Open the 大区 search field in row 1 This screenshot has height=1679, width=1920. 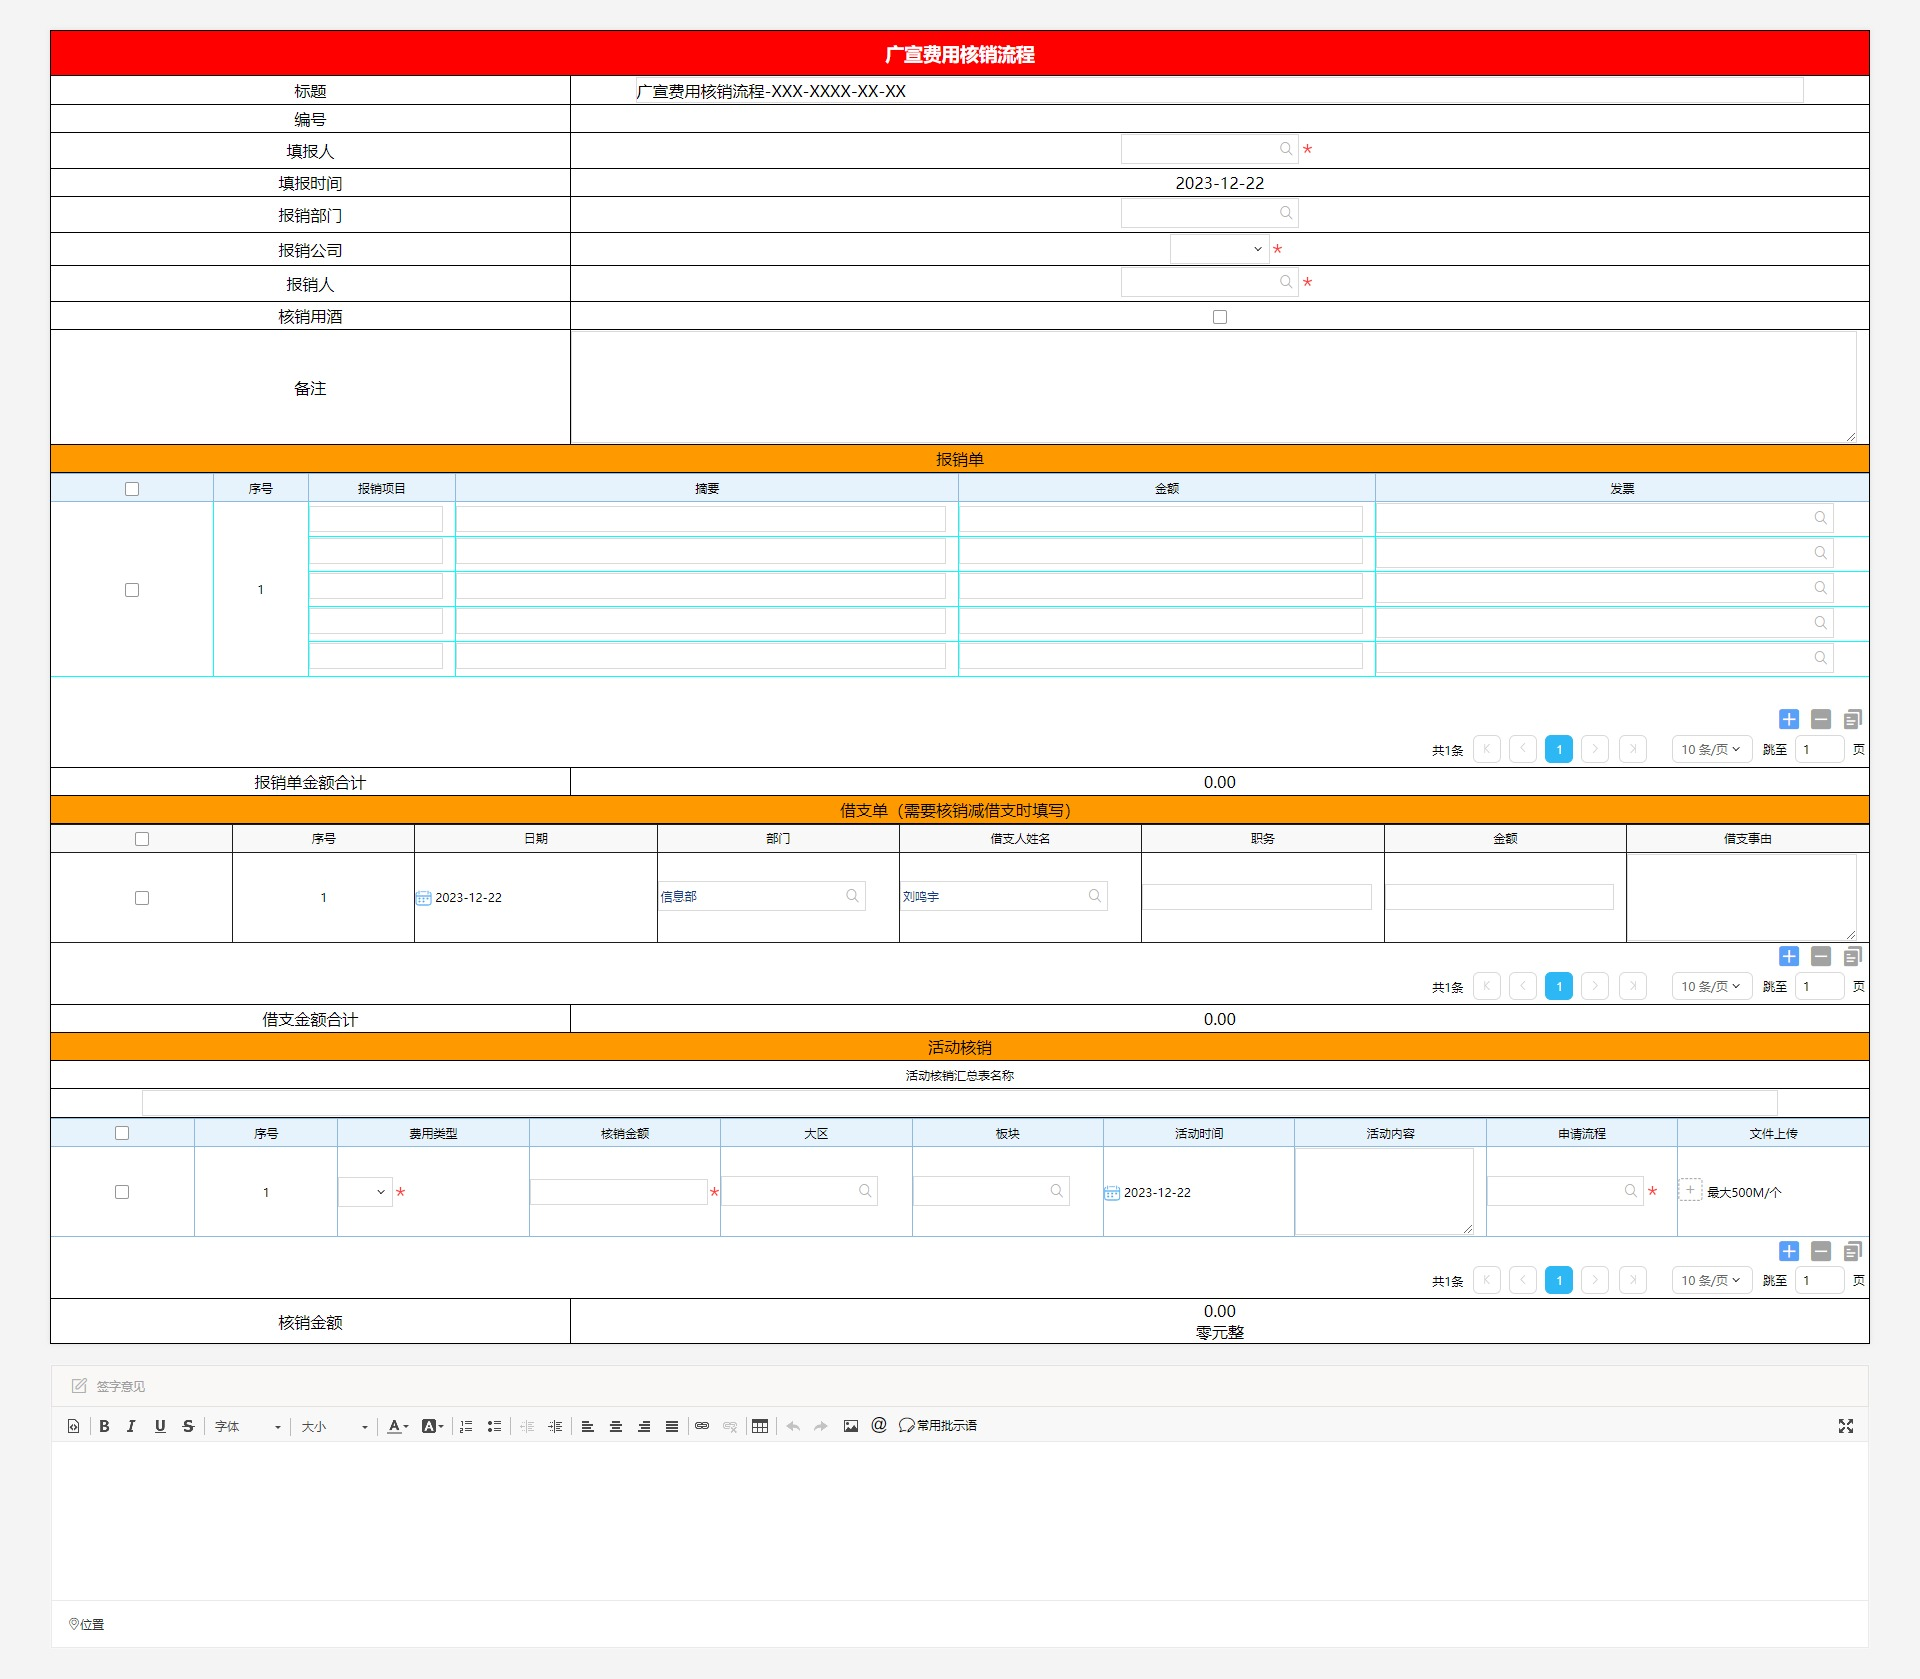click(799, 1191)
